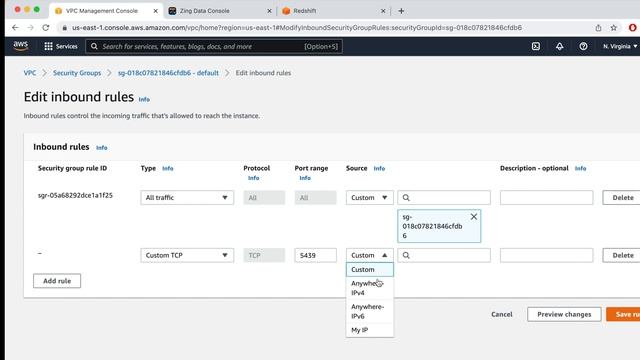Open Info link beside Inbound rules heading
Screen dimensions: 640x360
click(x=102, y=148)
